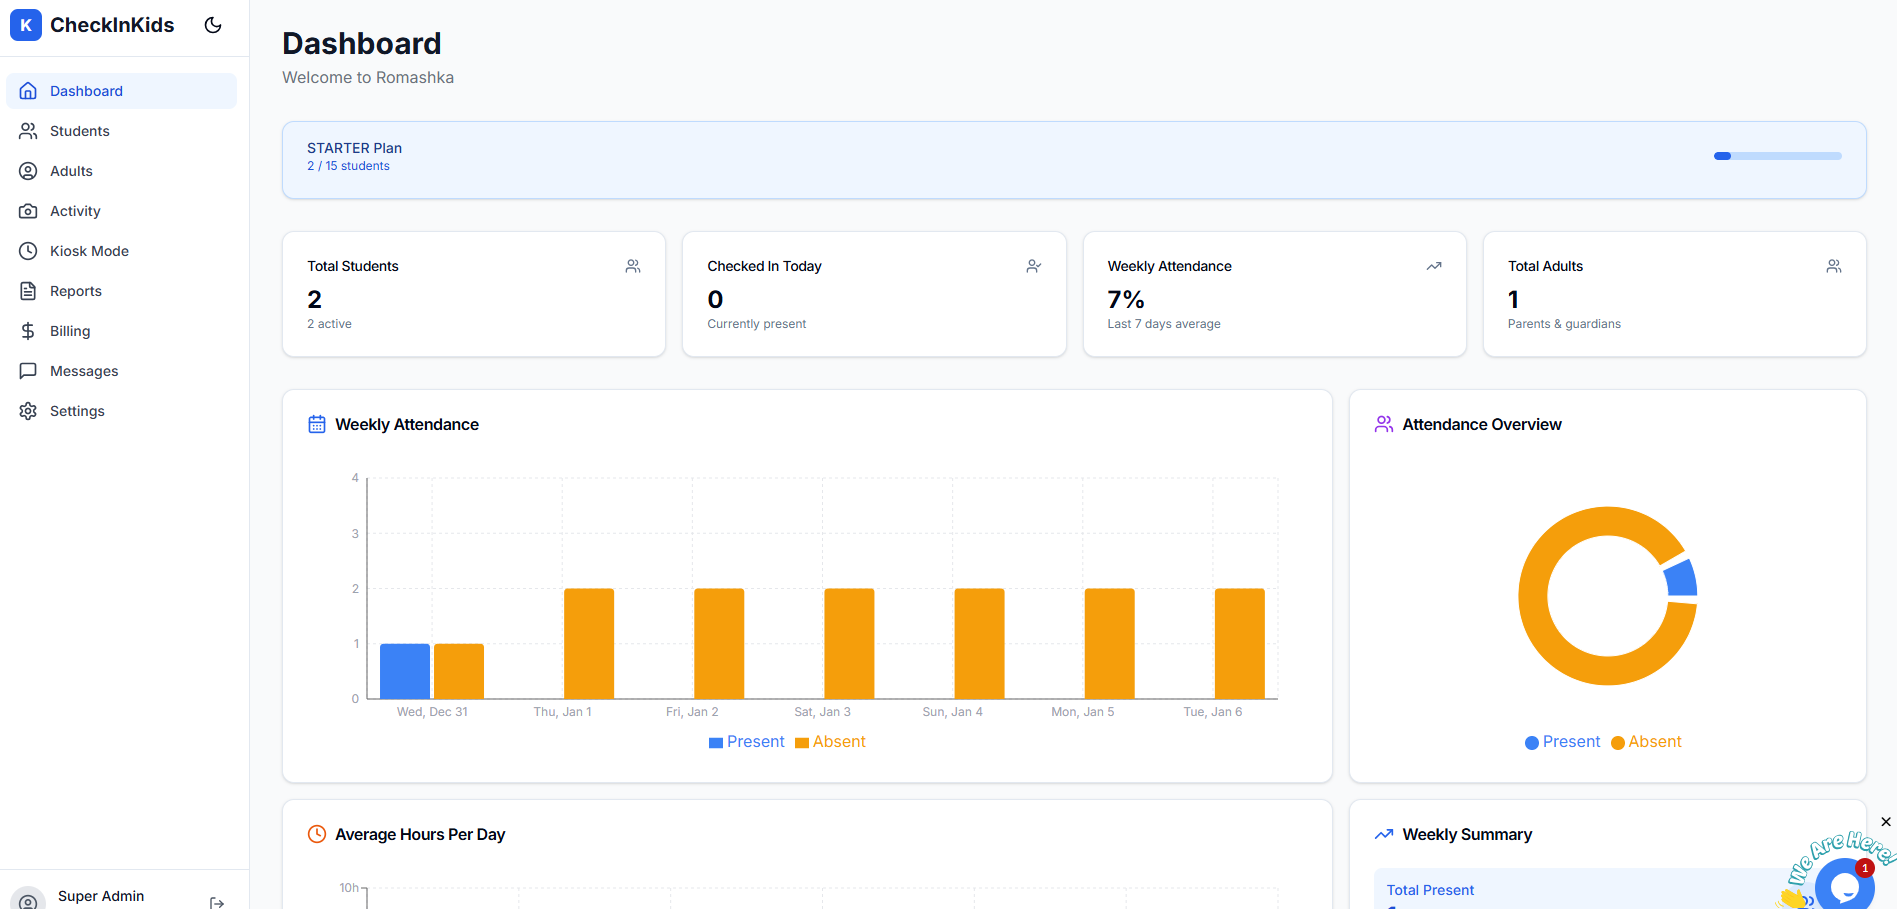
Task: Click the Absent legend in Attendance Overview
Action: [1646, 742]
